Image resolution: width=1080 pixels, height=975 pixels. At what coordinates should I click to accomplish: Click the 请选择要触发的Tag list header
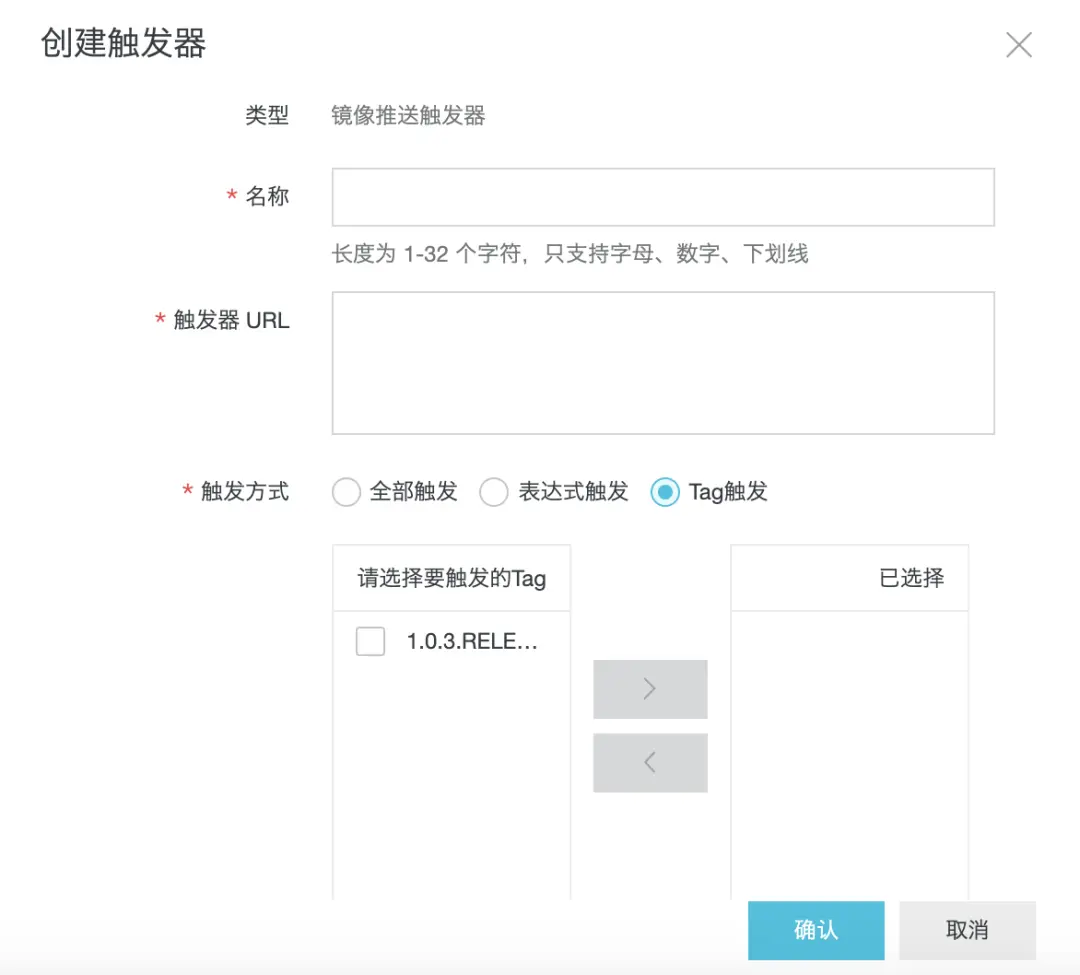click(451, 578)
